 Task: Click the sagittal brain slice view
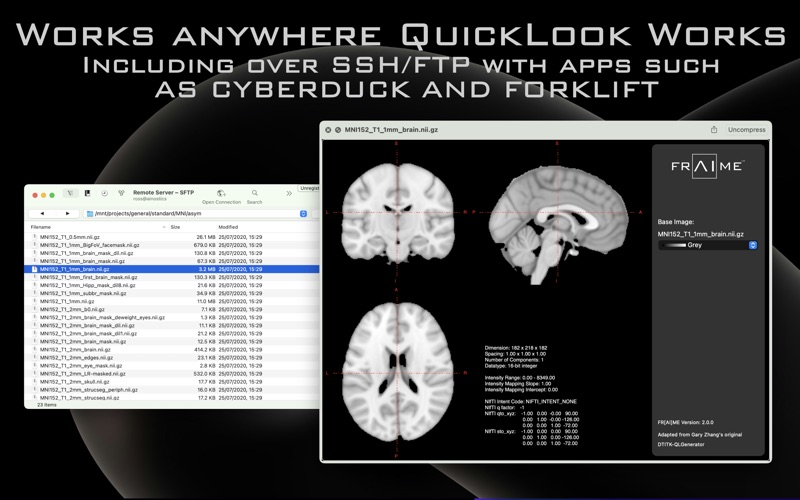coord(558,224)
